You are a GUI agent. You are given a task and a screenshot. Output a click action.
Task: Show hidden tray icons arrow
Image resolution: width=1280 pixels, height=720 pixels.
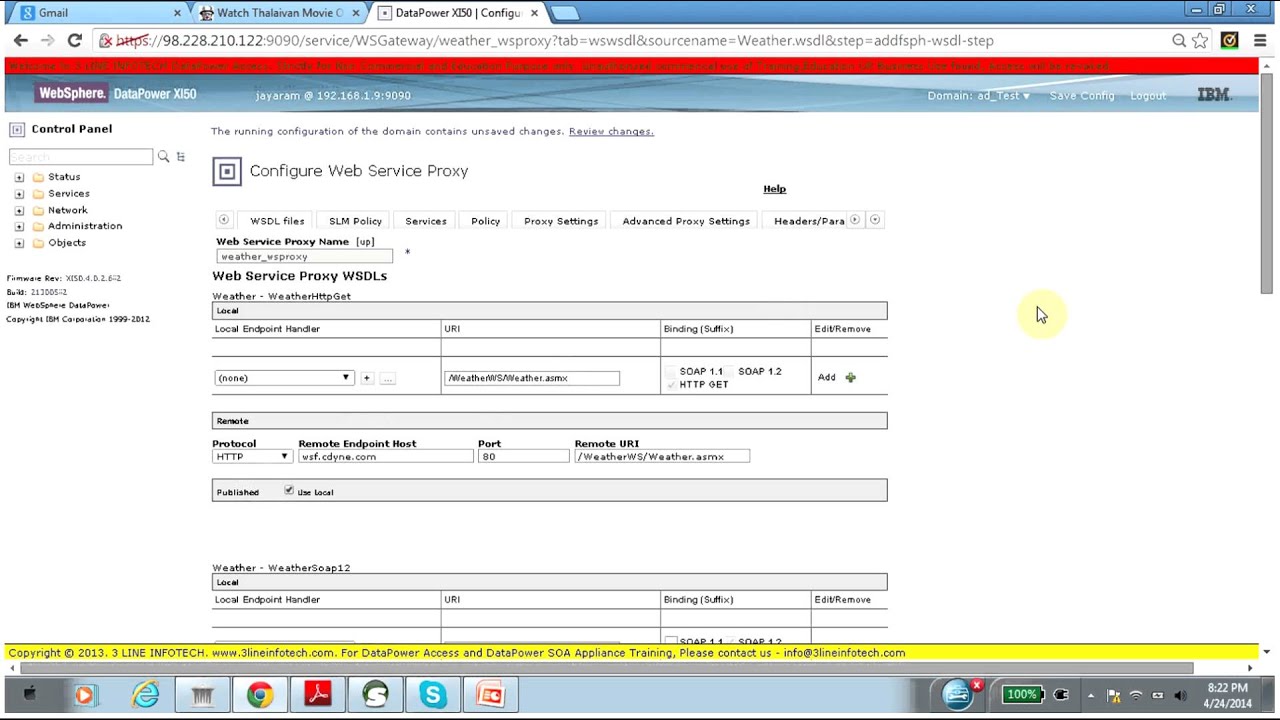(1091, 695)
